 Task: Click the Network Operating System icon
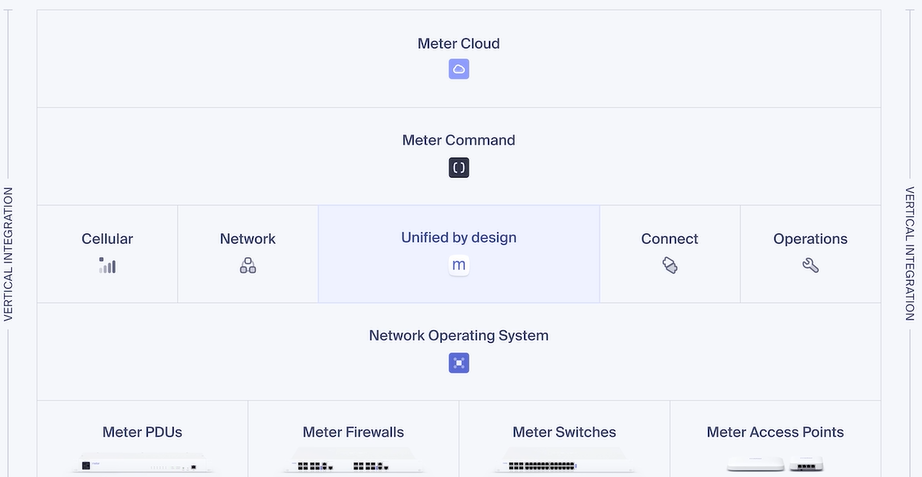[459, 363]
